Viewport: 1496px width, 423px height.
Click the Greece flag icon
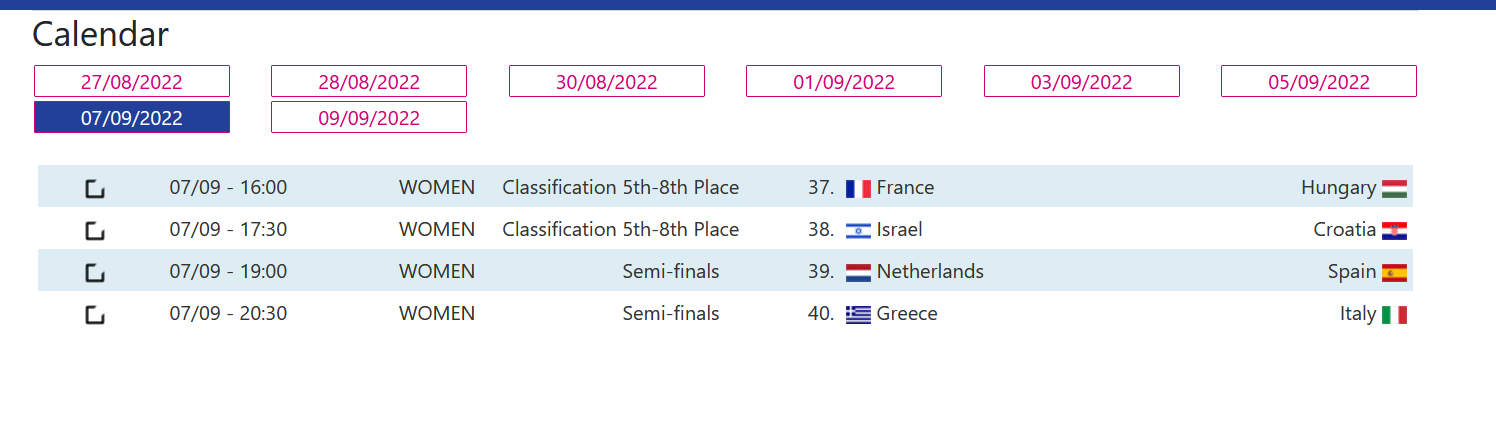pos(858,314)
